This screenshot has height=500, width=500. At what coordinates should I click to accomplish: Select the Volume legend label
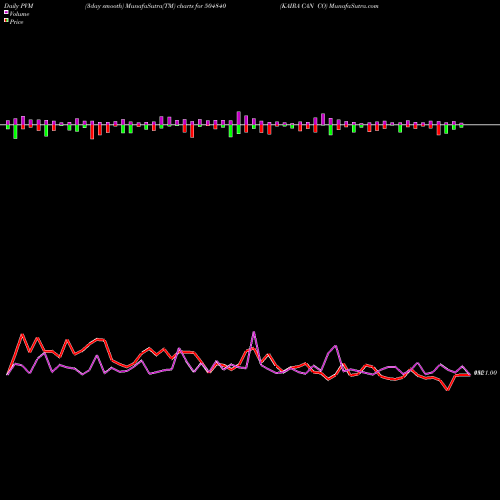pos(19,14)
